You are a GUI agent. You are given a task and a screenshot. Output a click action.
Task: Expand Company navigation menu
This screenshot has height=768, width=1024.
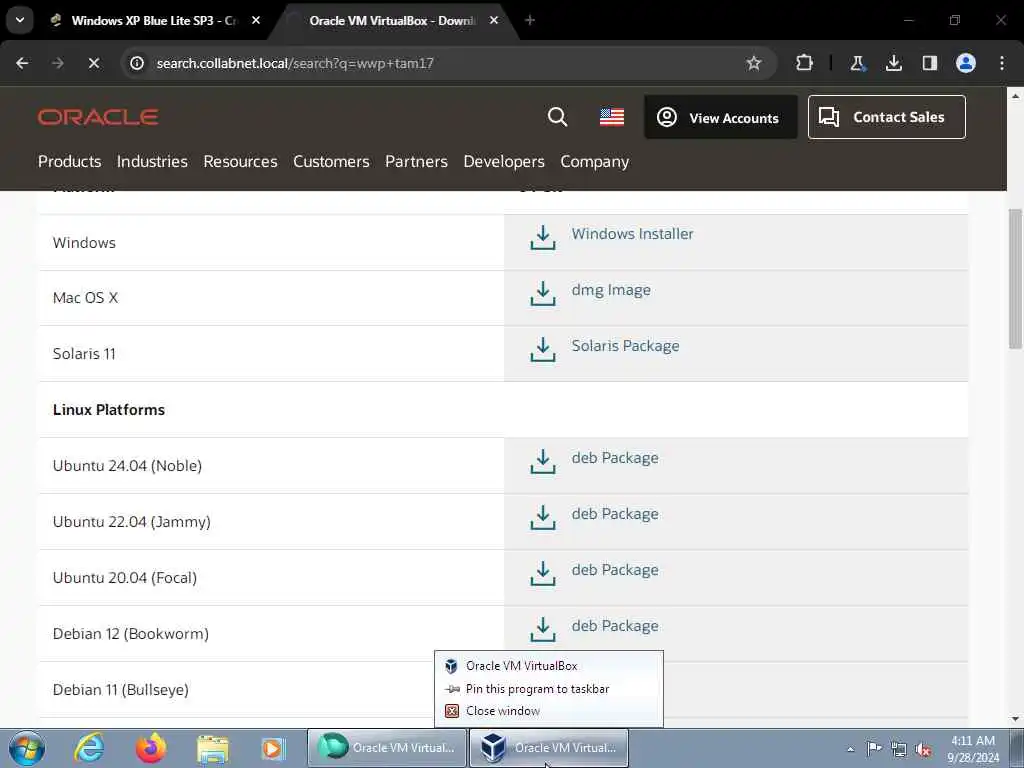(594, 161)
